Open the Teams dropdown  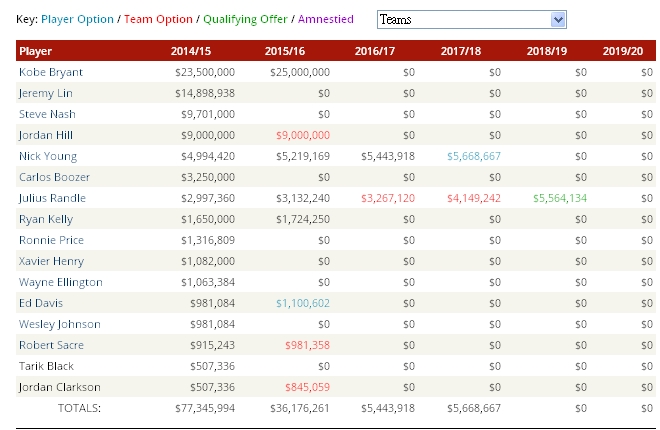(x=471, y=19)
